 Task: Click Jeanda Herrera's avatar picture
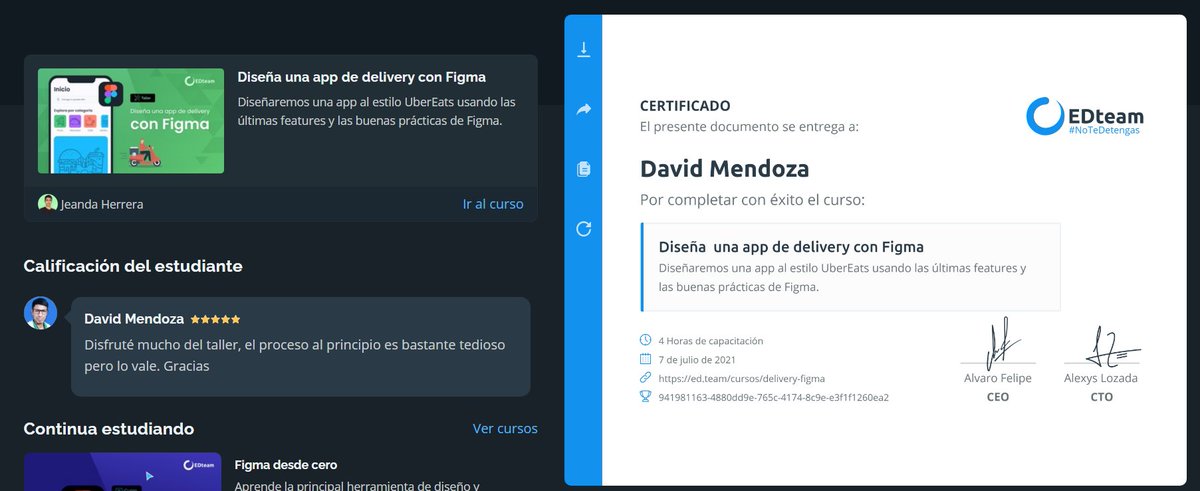click(47, 203)
